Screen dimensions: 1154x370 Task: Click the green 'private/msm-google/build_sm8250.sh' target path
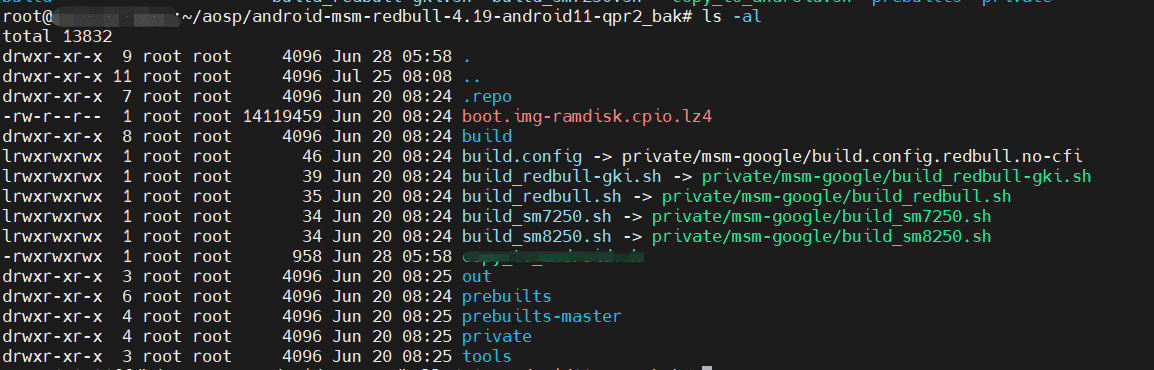821,237
